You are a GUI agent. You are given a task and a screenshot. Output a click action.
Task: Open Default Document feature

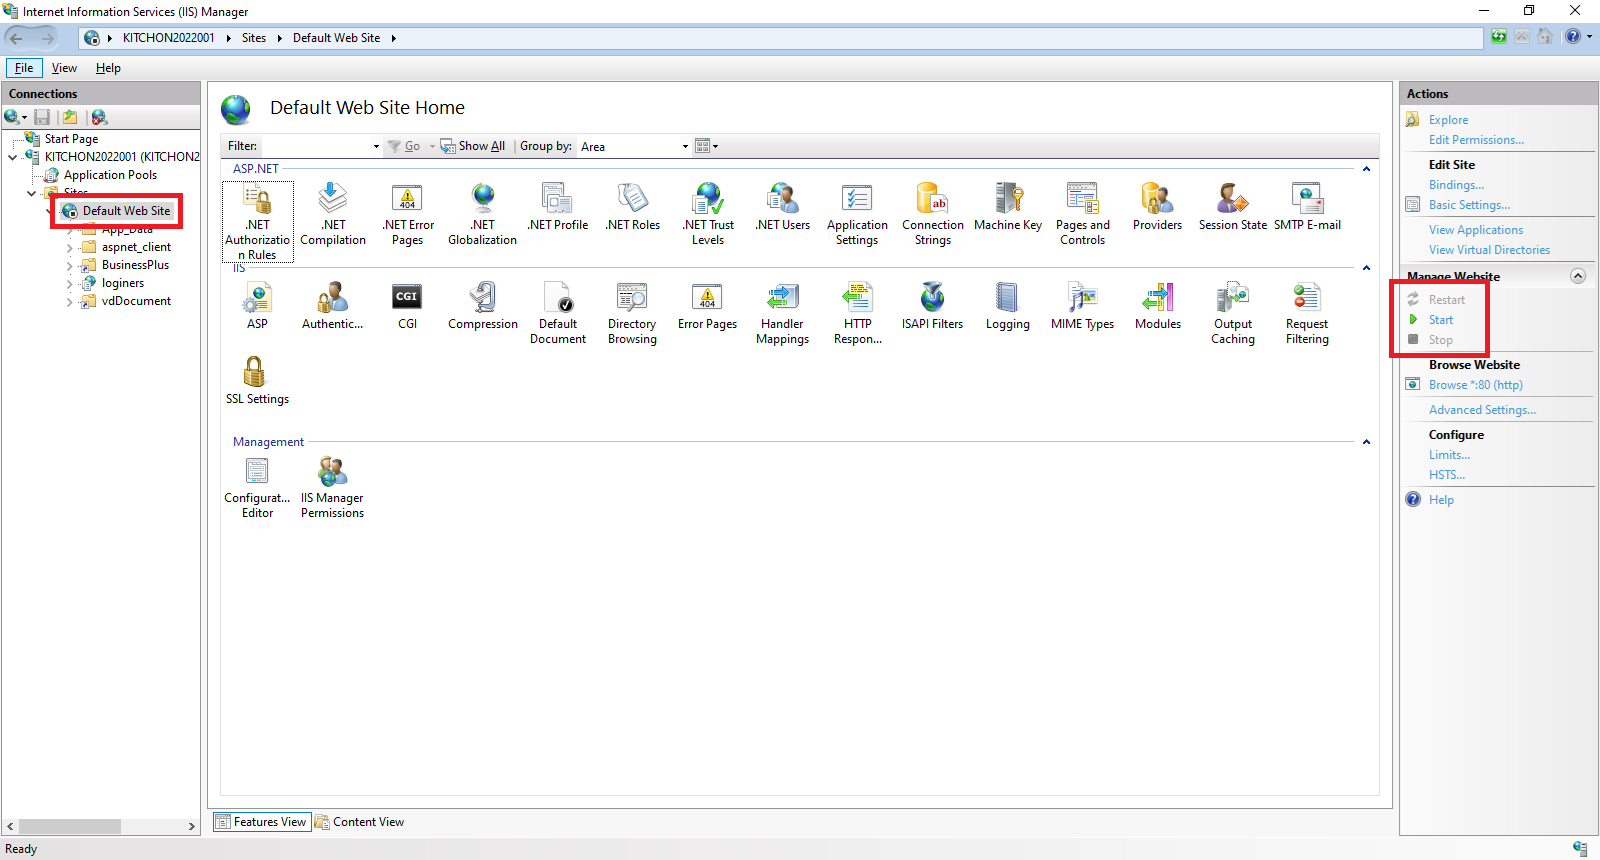coord(558,313)
